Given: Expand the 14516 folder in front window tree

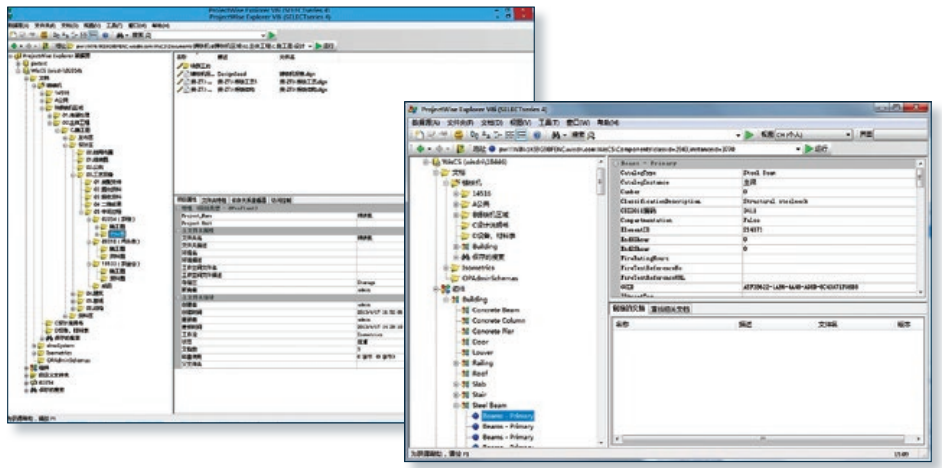Looking at the screenshot, I should 456,193.
